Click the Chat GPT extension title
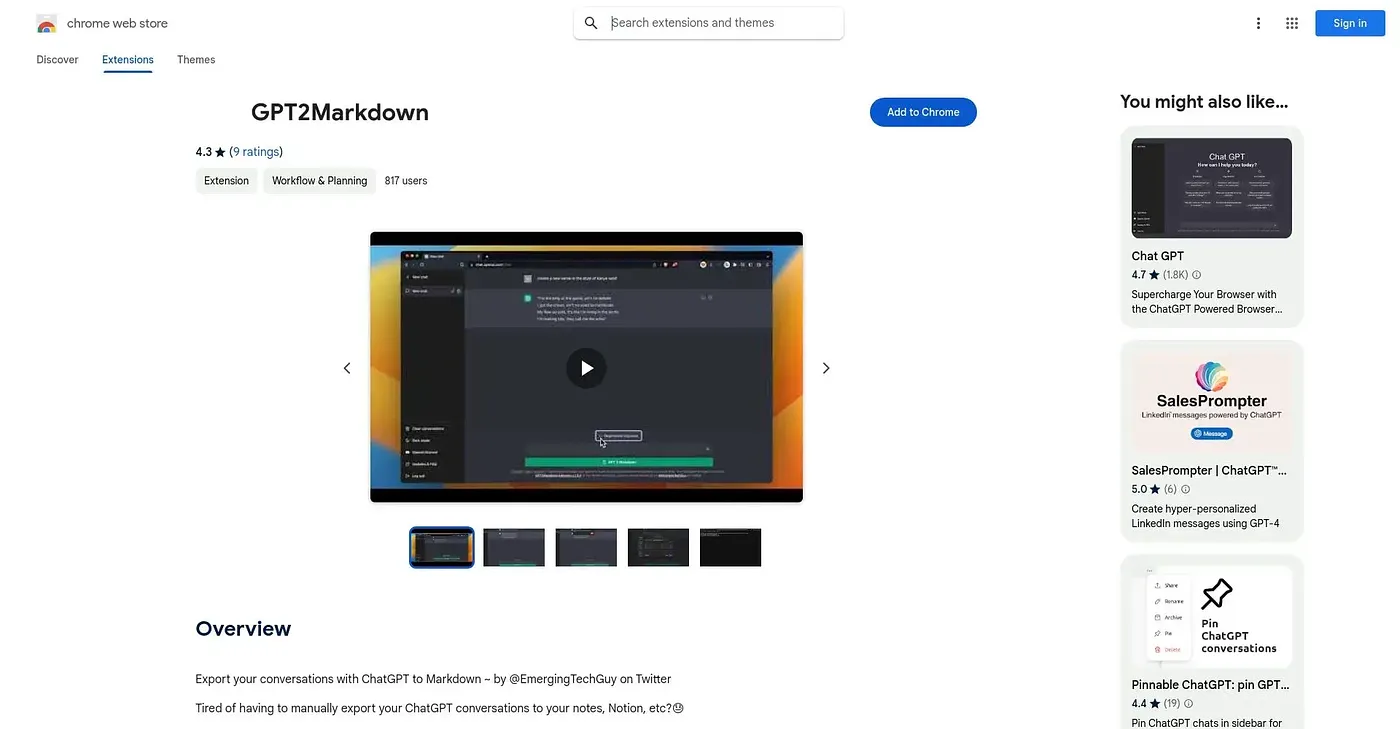The height and width of the screenshot is (729, 1400). [1158, 256]
